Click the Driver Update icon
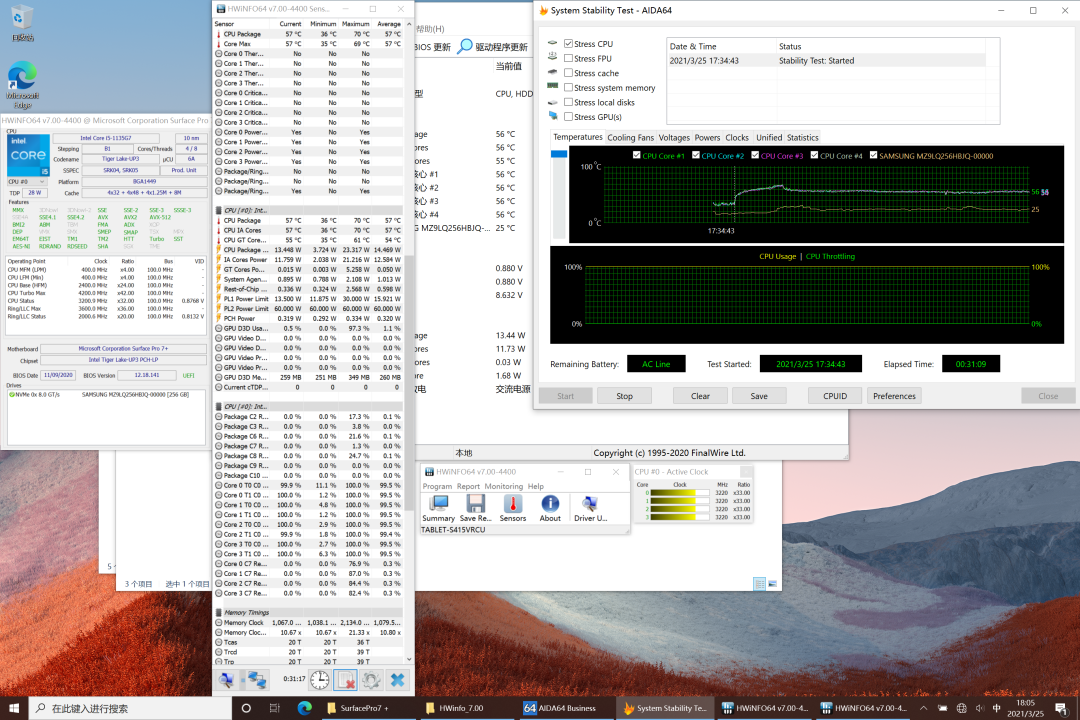This screenshot has height=720, width=1080. point(589,505)
